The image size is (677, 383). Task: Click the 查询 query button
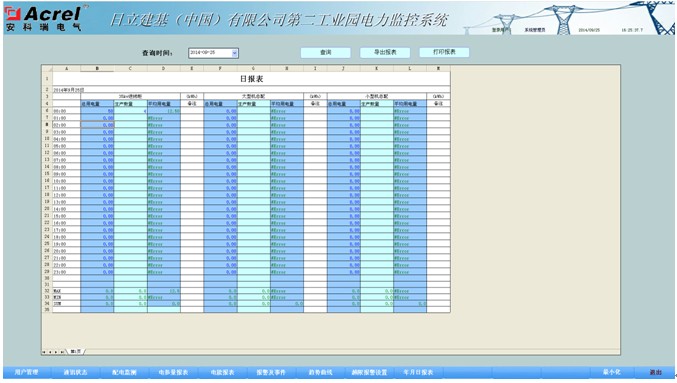coord(326,52)
